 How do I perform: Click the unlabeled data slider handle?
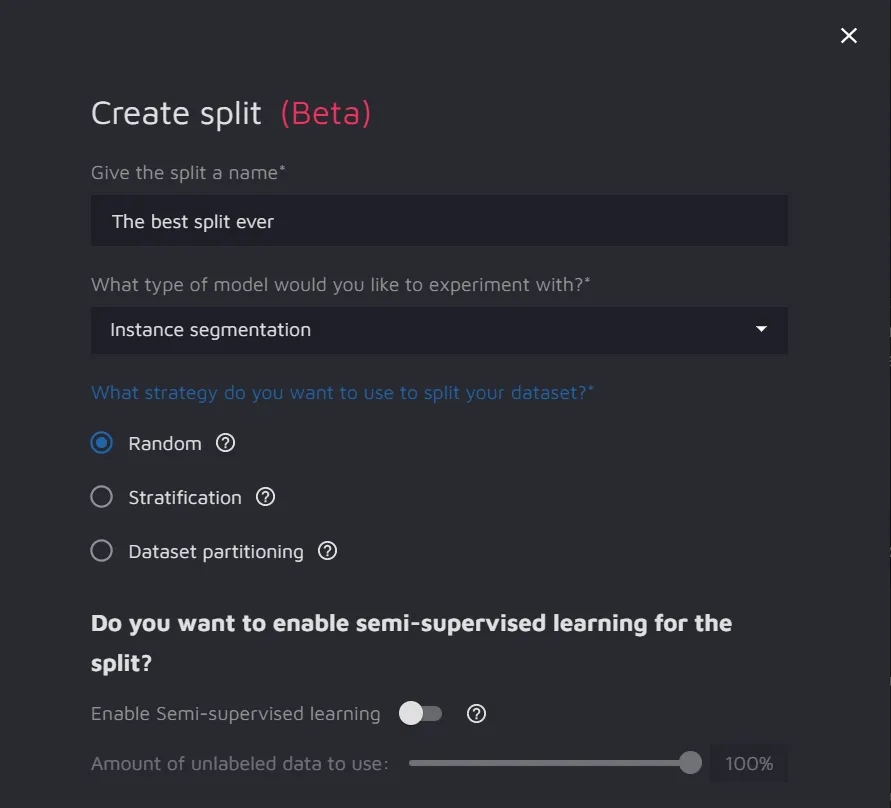point(690,763)
